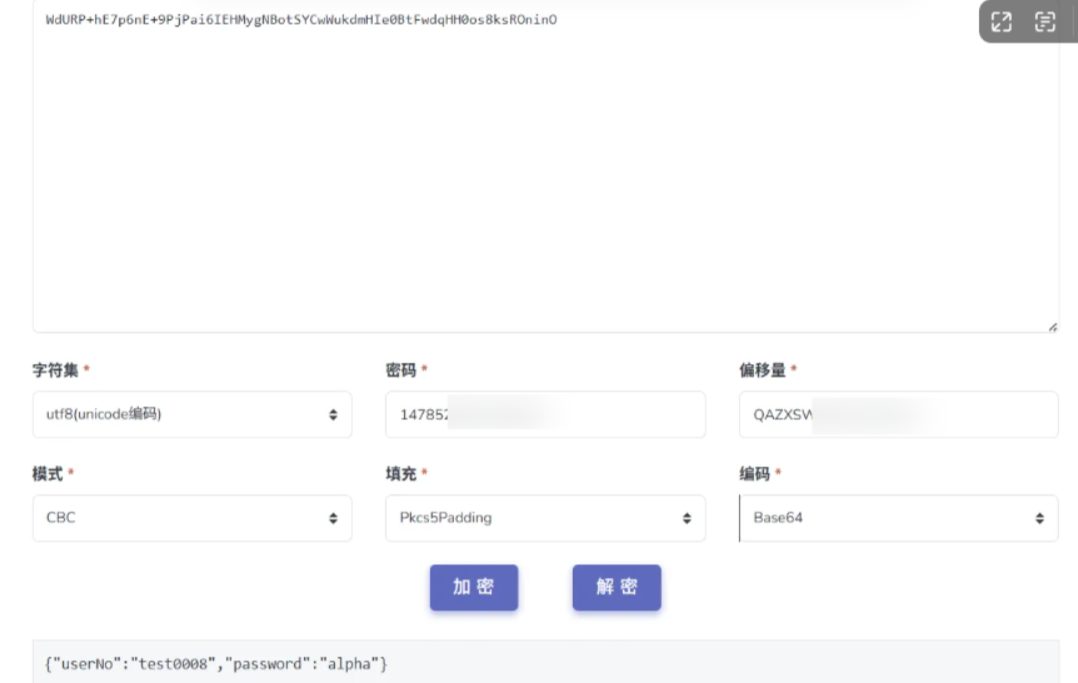This screenshot has height=683, width=1078.
Task: Click the copy ciphertext icon
Action: (x=1046, y=22)
